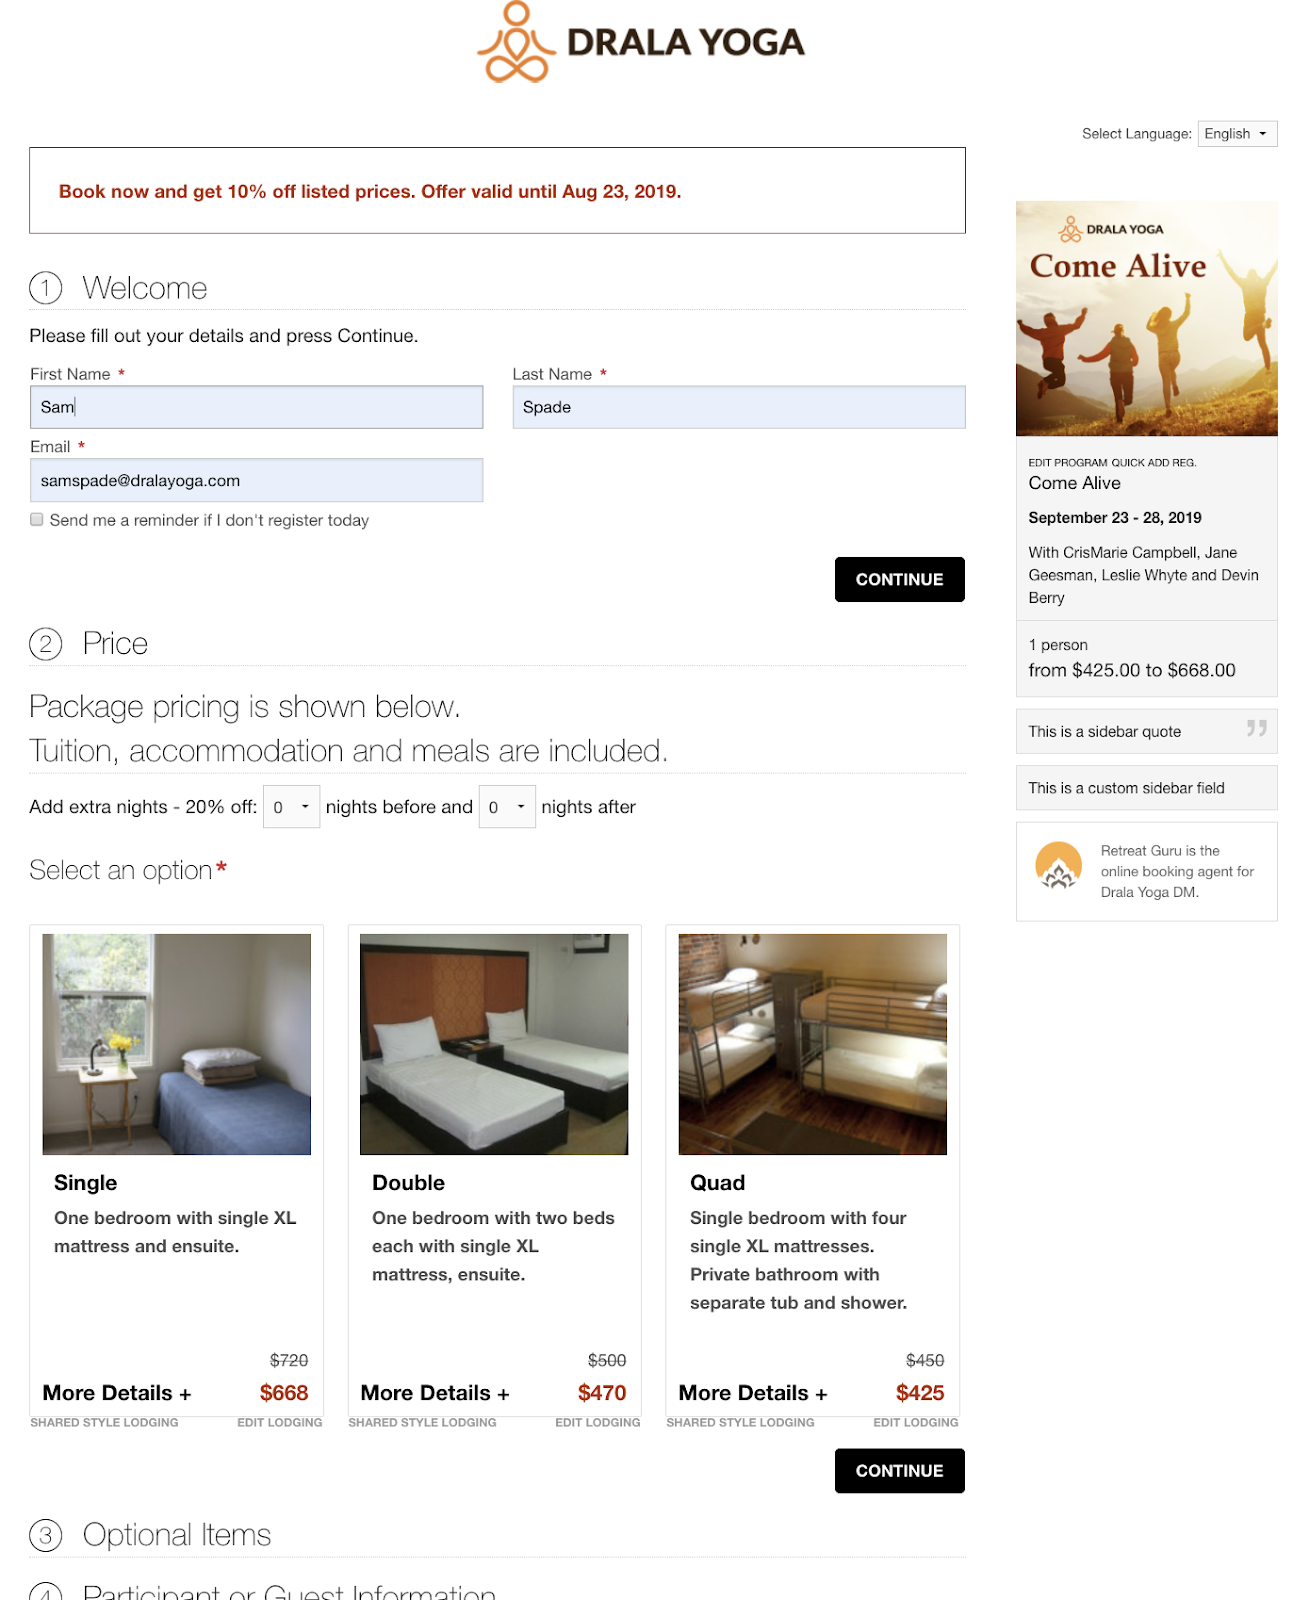1293x1600 pixels.
Task: Open the Select Language dropdown
Action: [x=1237, y=134]
